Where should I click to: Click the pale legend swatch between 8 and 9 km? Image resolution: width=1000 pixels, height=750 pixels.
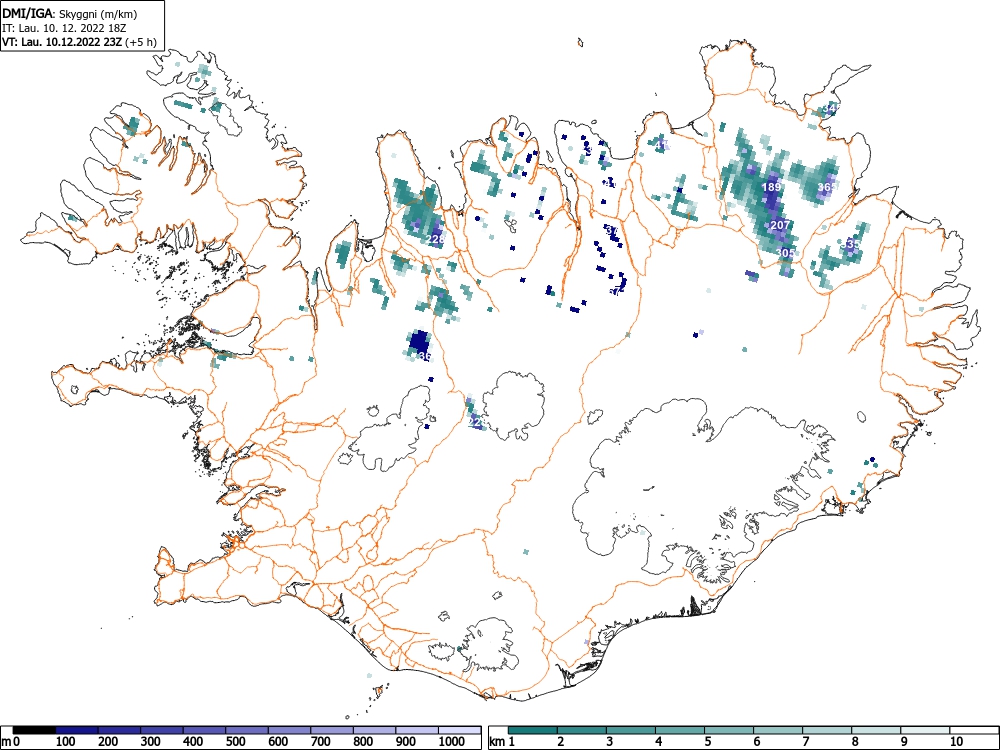(876, 730)
